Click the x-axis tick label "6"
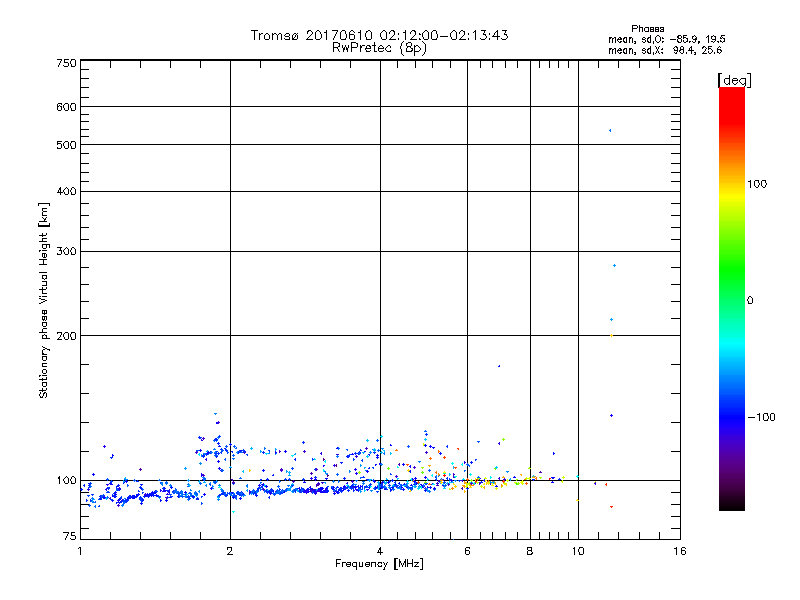 [x=467, y=551]
